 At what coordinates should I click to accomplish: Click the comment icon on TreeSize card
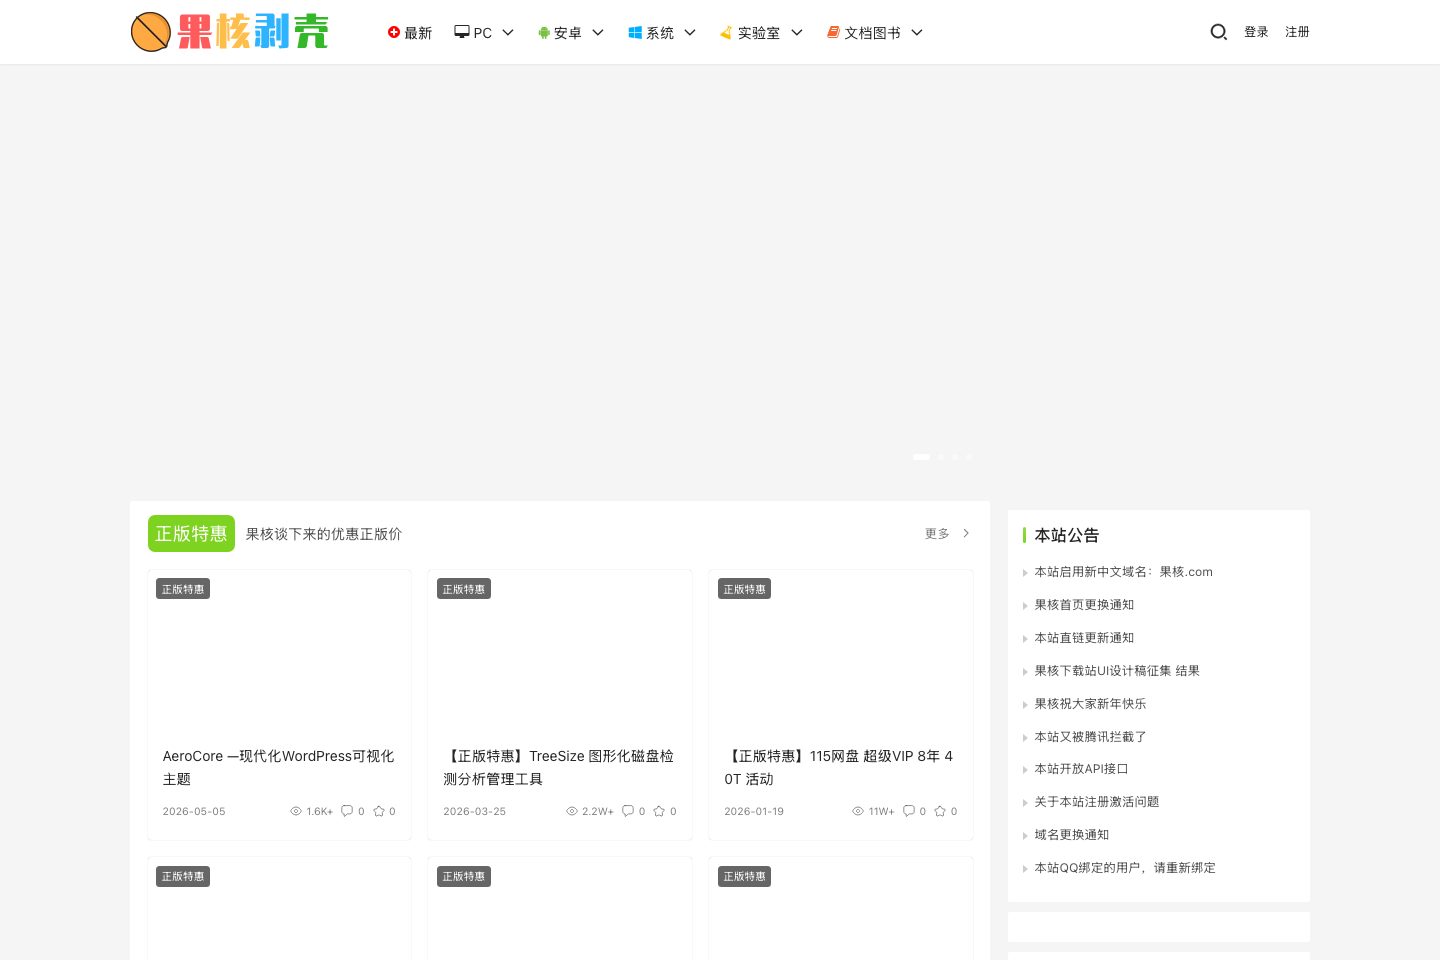[628, 811]
